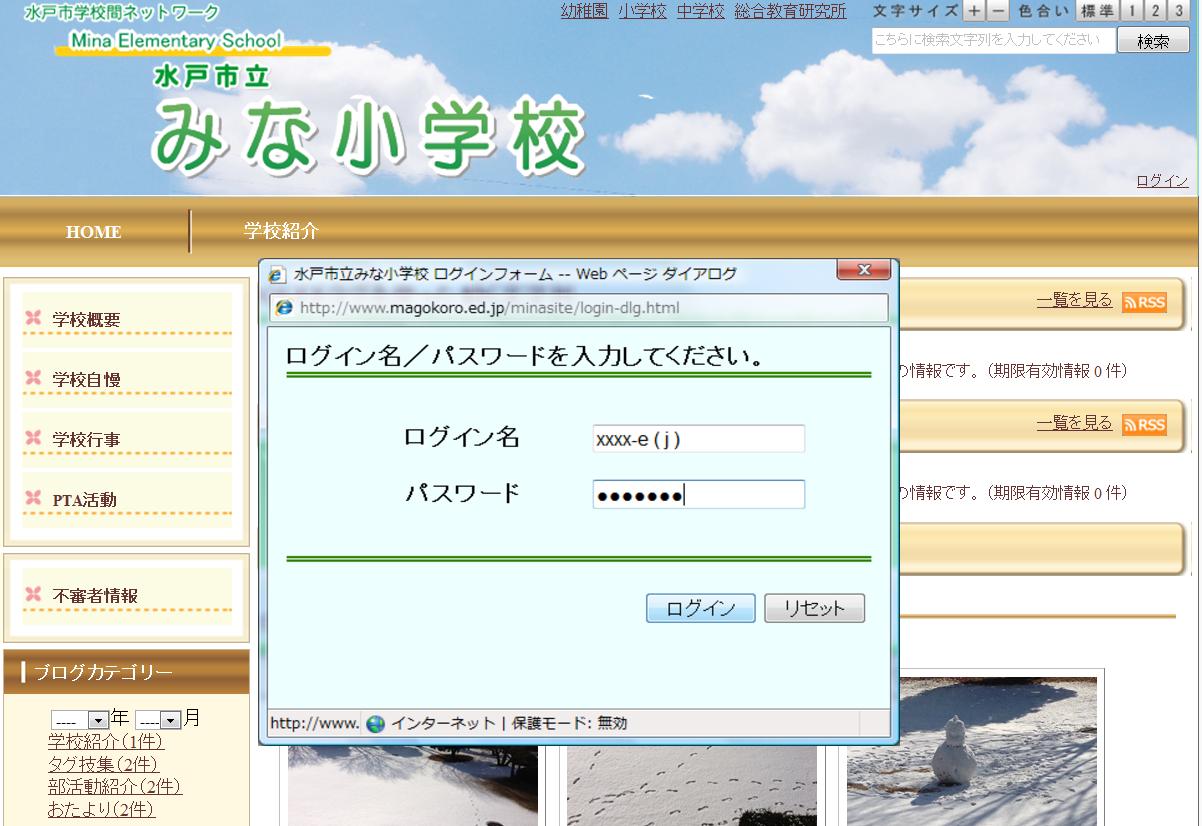Open 学校紹介(1件) blog category link

click(x=106, y=742)
